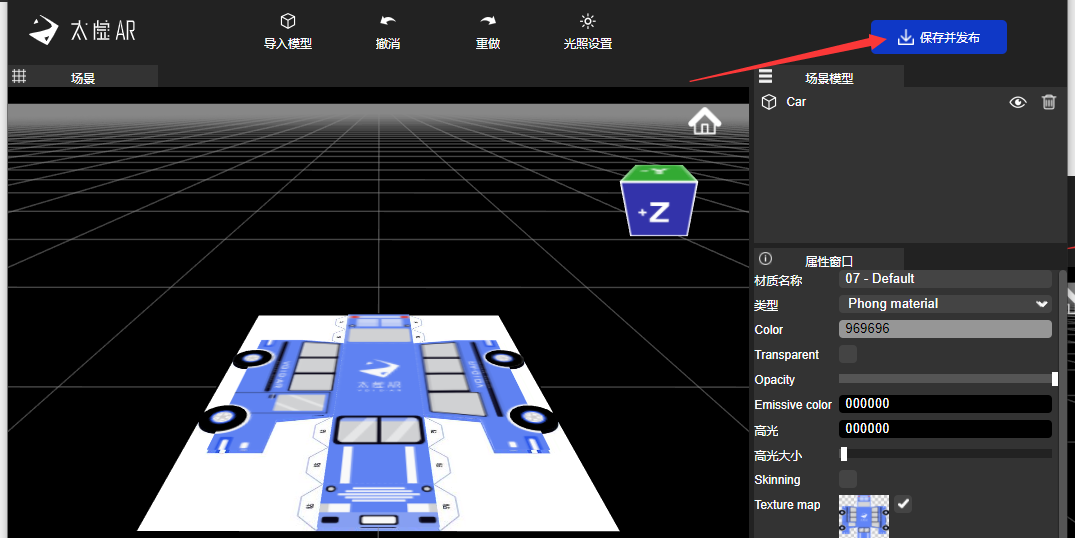The width and height of the screenshot is (1075, 538).
Task: Select the 场景 tab
Action: 83,77
